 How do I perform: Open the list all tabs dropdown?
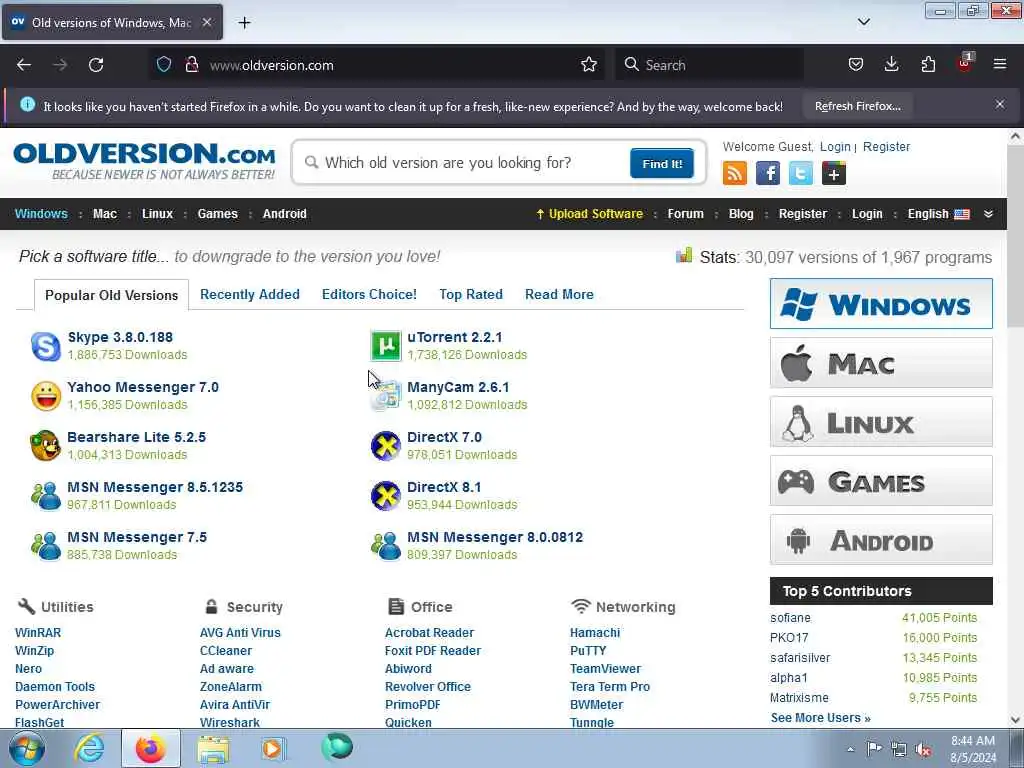pos(863,22)
